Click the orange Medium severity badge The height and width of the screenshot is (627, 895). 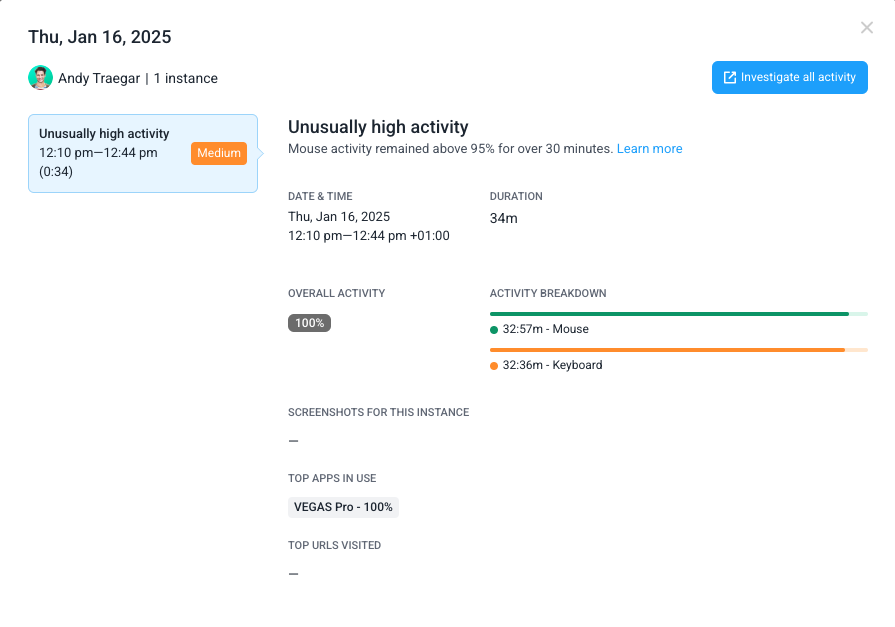click(x=219, y=153)
